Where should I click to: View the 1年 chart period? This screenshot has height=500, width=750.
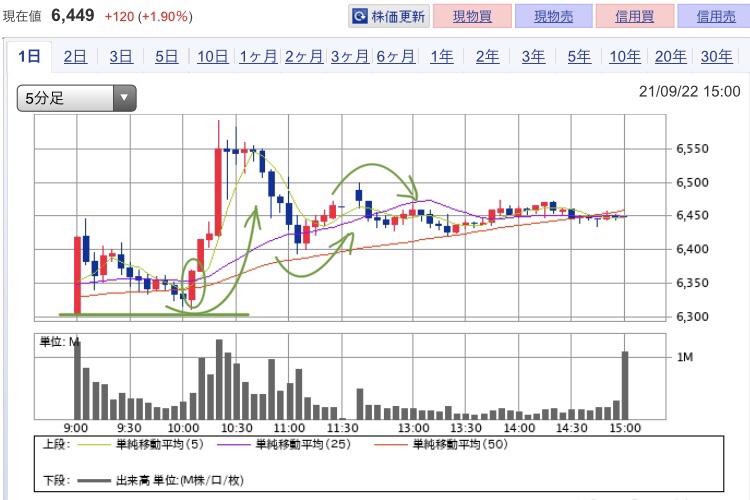coord(441,56)
